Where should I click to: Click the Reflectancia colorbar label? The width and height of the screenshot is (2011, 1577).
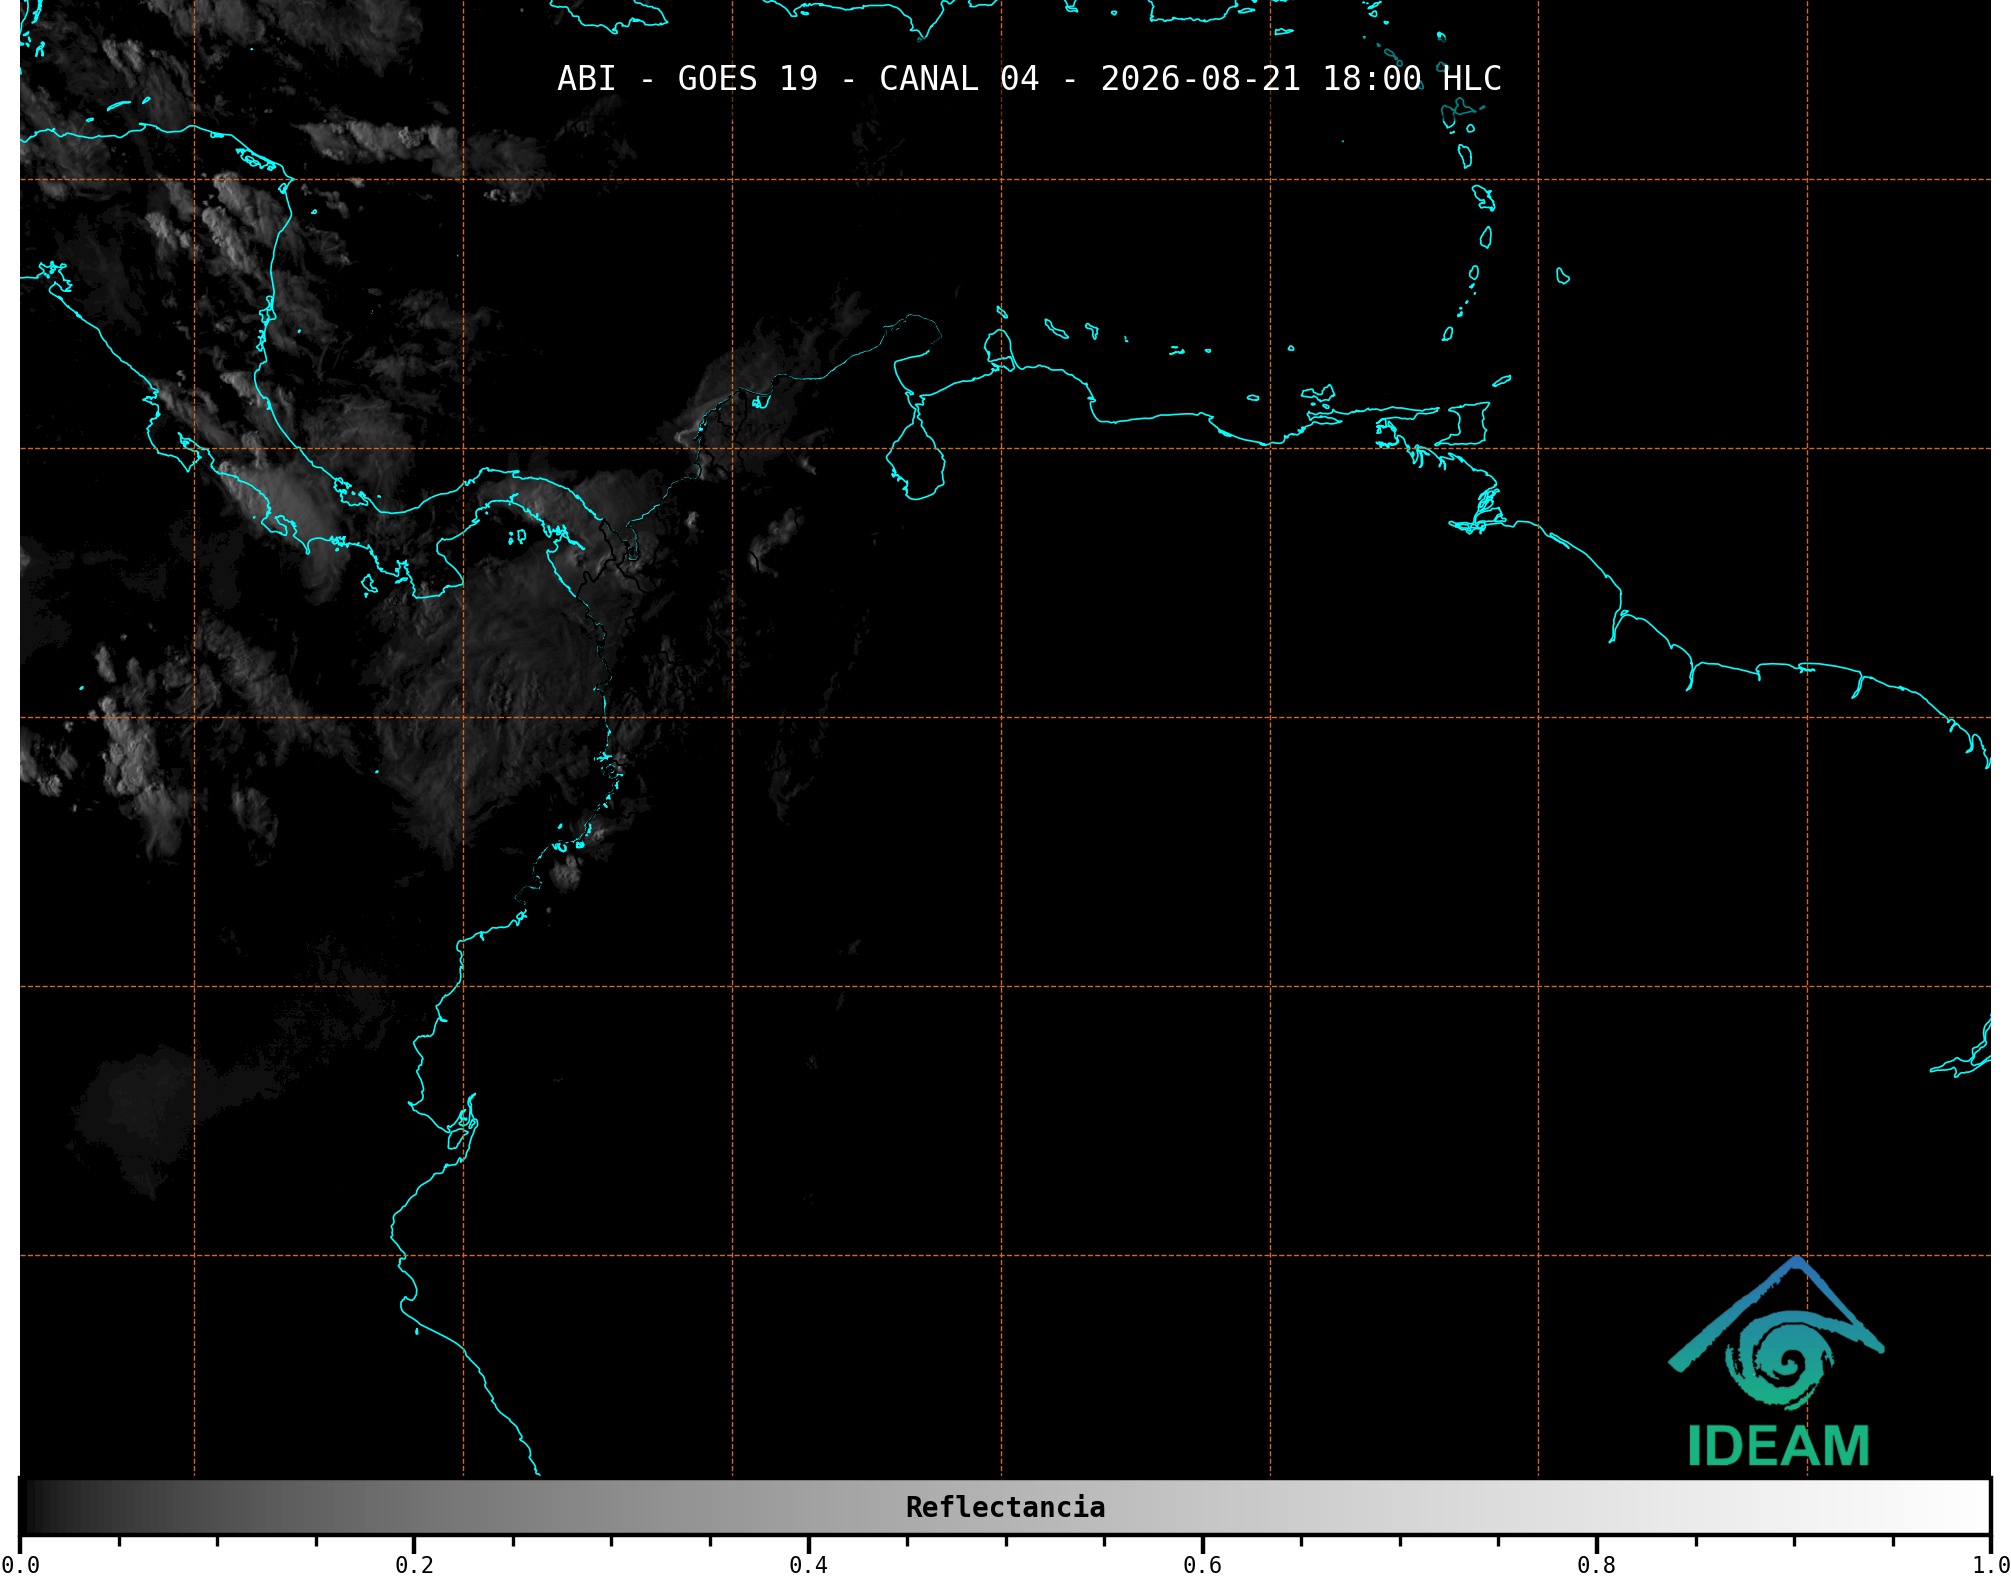click(1005, 1507)
